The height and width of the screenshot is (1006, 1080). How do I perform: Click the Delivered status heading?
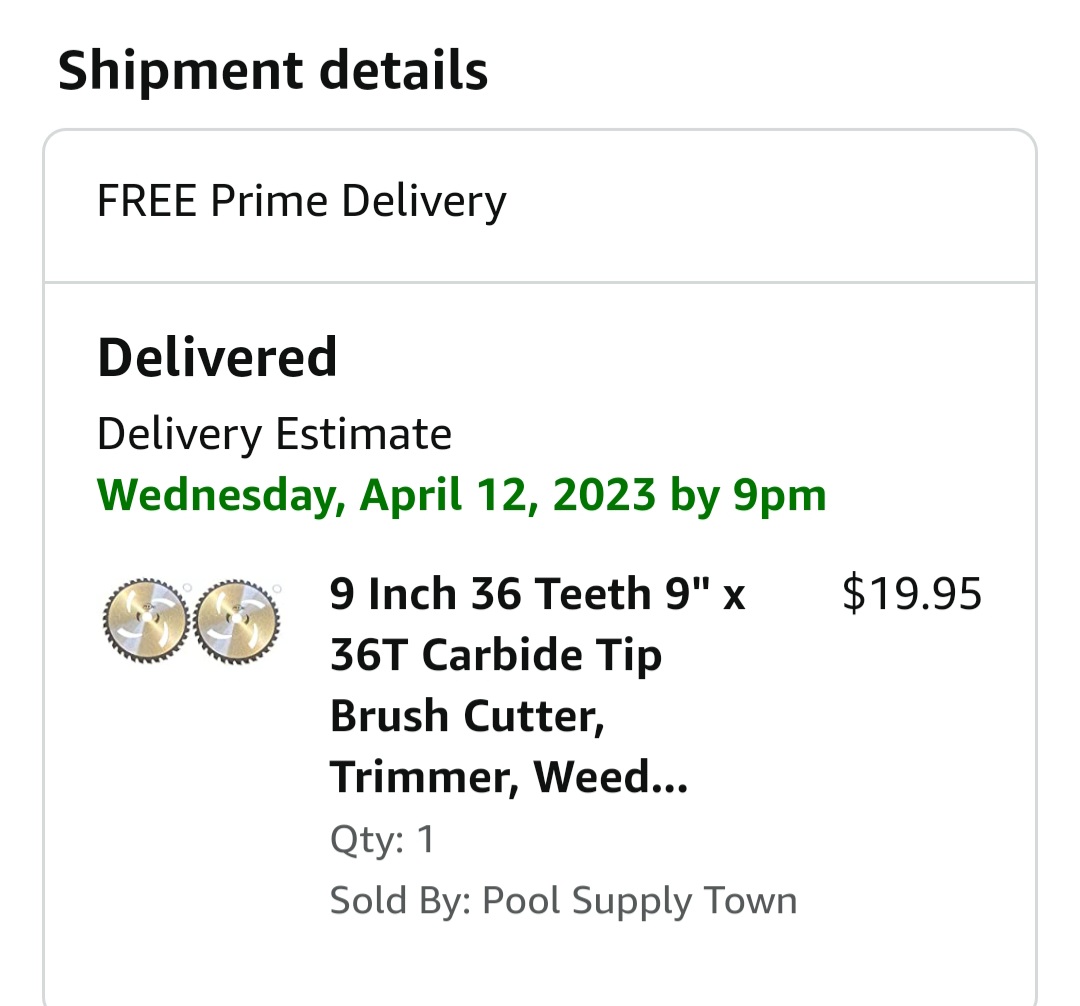click(217, 357)
